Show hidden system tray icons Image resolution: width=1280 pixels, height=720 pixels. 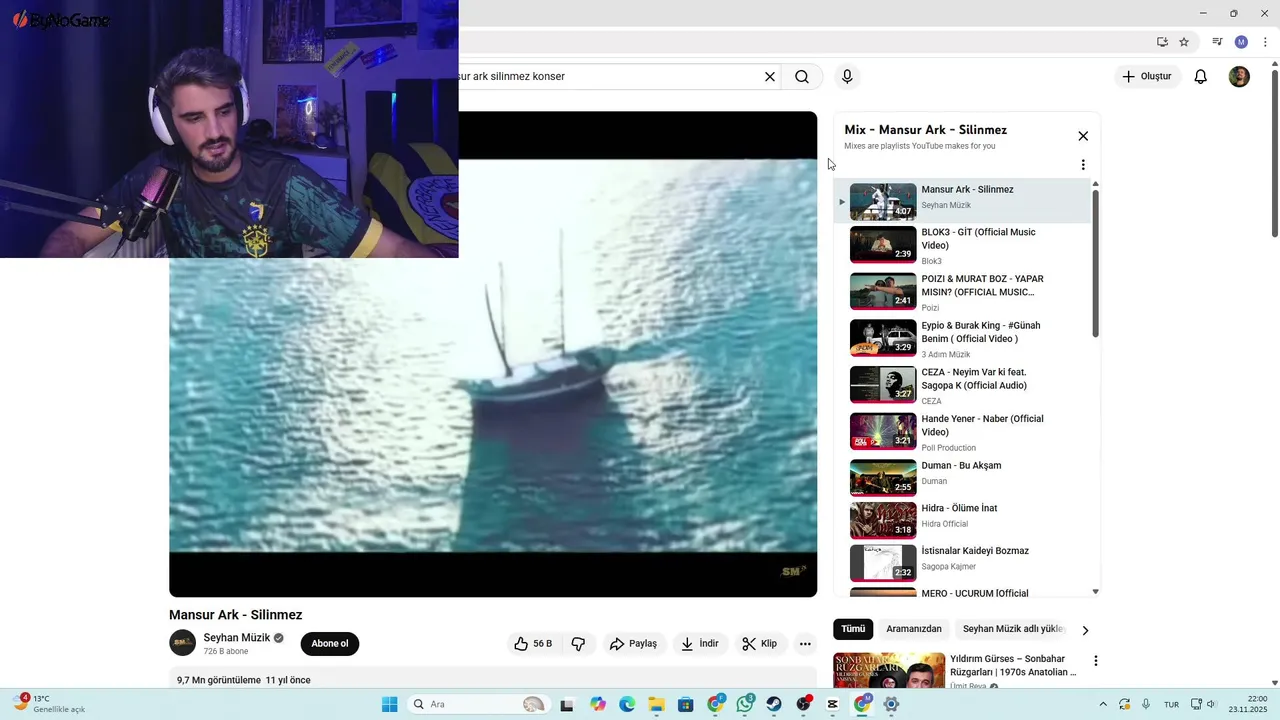tap(1104, 704)
